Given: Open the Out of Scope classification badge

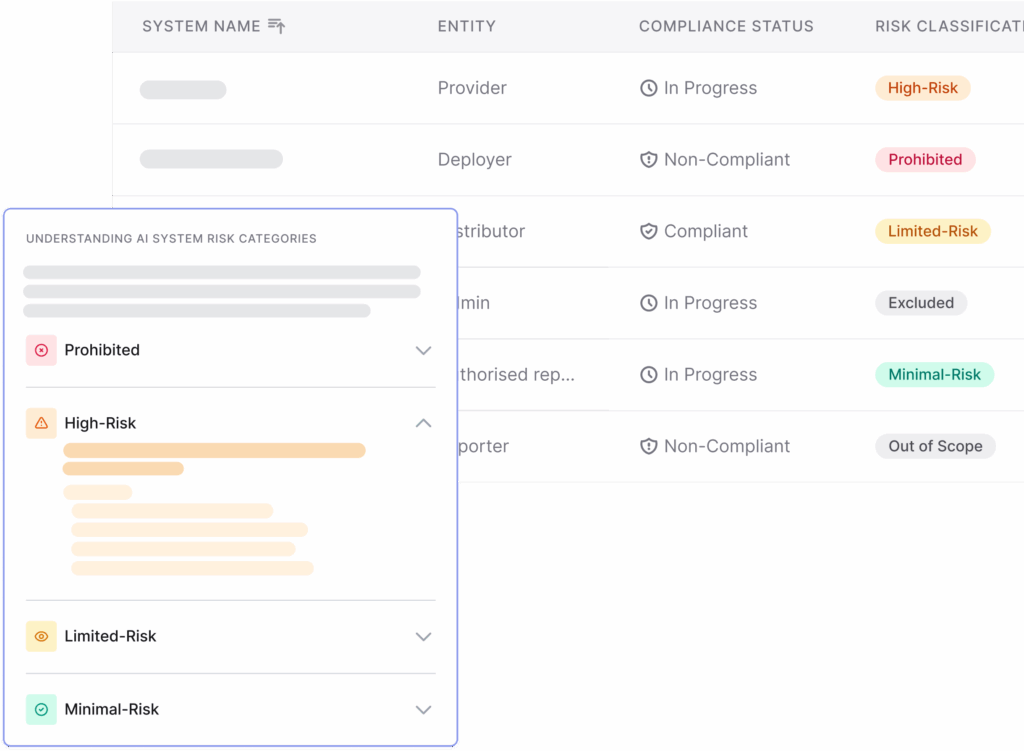Looking at the screenshot, I should point(935,447).
